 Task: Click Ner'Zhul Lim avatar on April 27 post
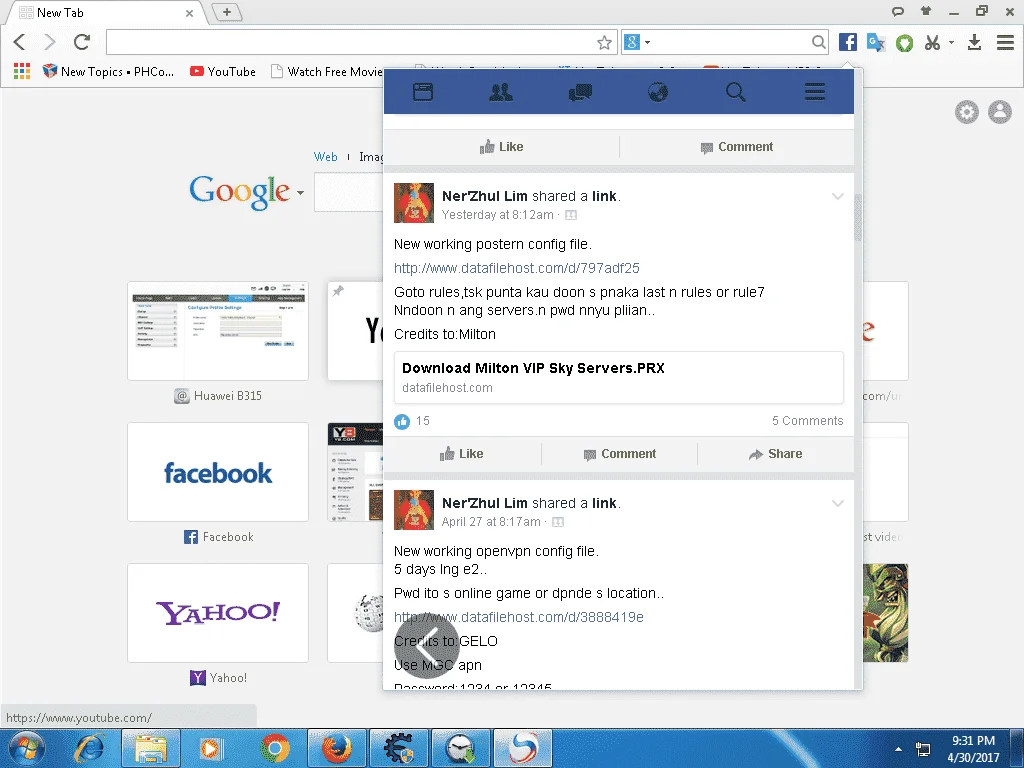click(x=413, y=510)
